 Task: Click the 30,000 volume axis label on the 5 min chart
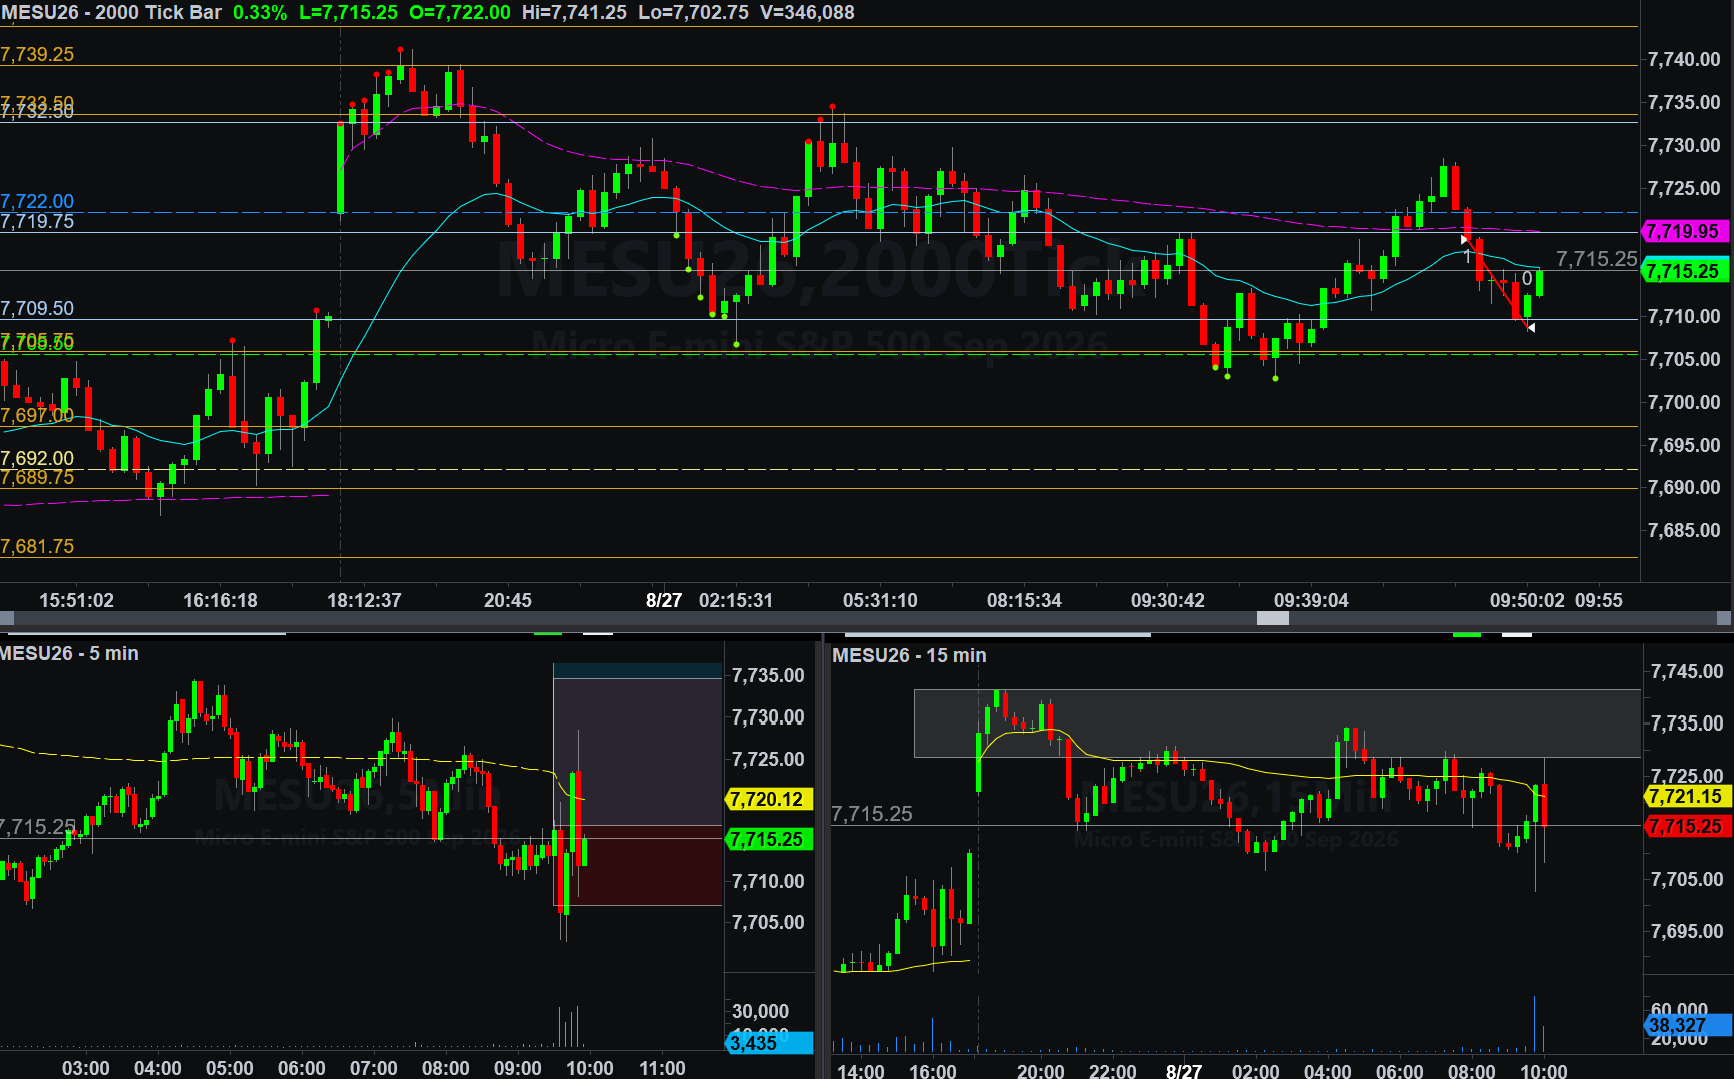click(x=760, y=1012)
